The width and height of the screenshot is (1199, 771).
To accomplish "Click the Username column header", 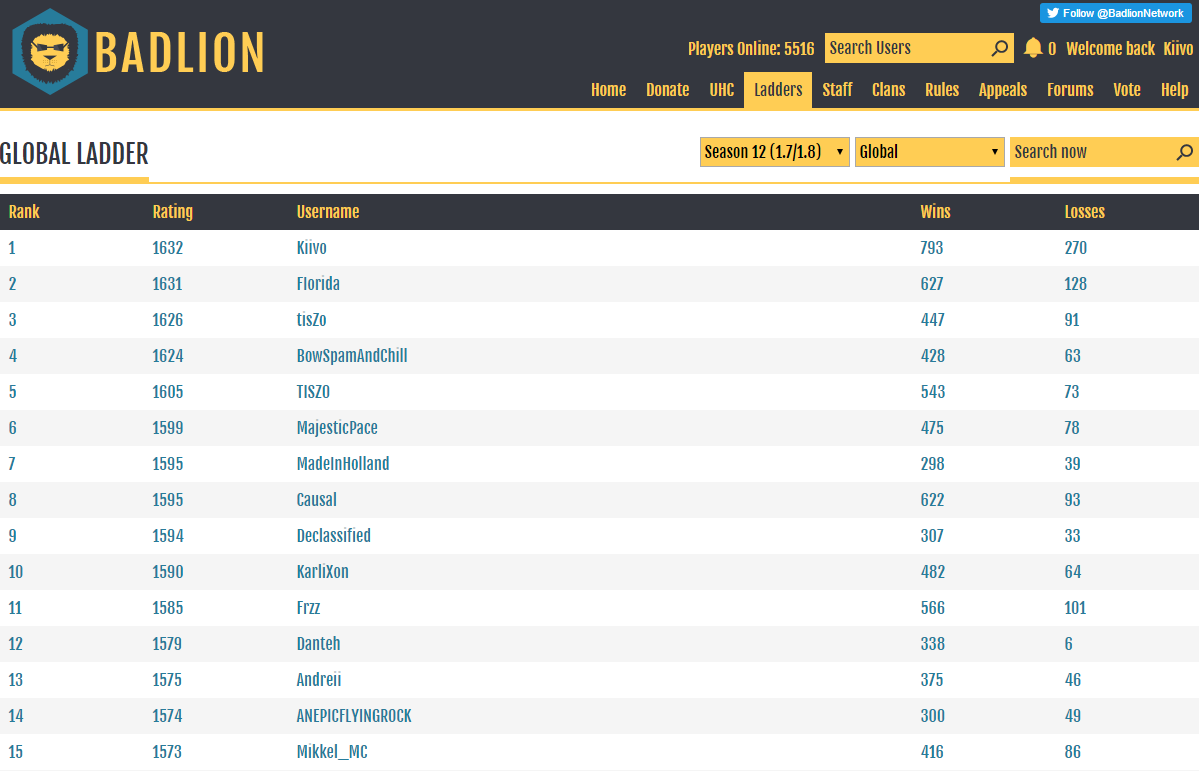I will [327, 212].
